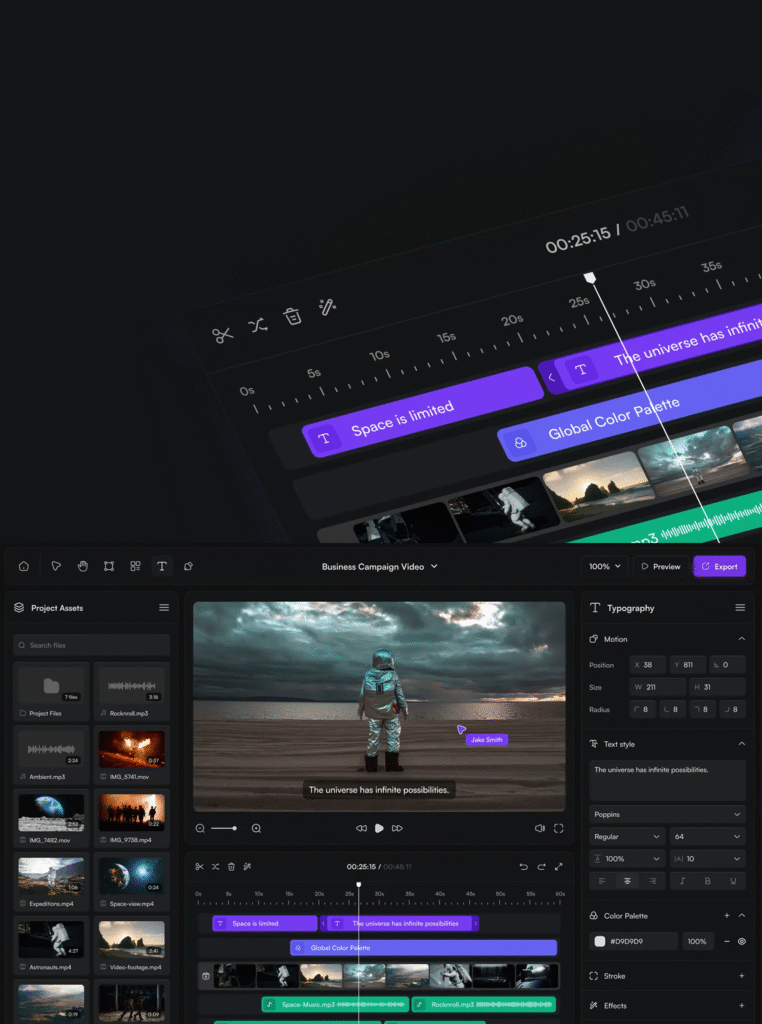Screen dimensions: 762x1024
Task: Toggle underline text style
Action: pos(733,881)
